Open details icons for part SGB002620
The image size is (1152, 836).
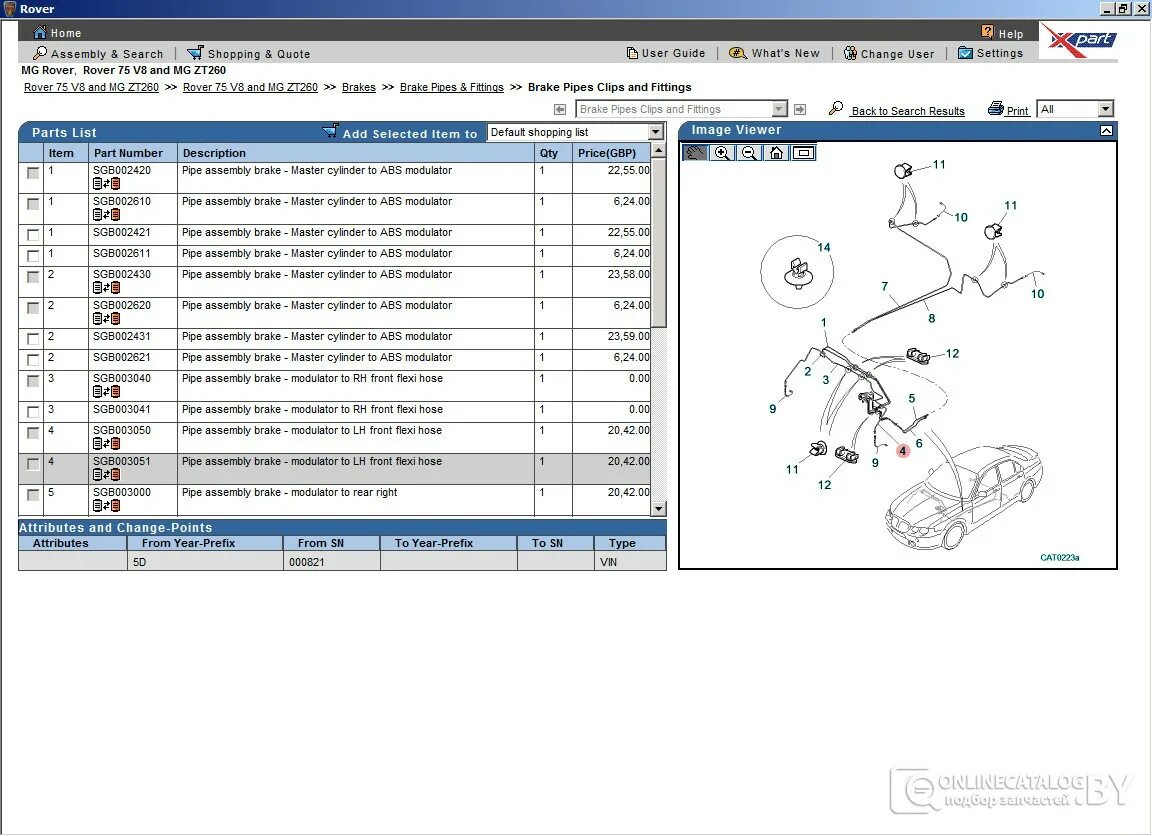coord(107,318)
